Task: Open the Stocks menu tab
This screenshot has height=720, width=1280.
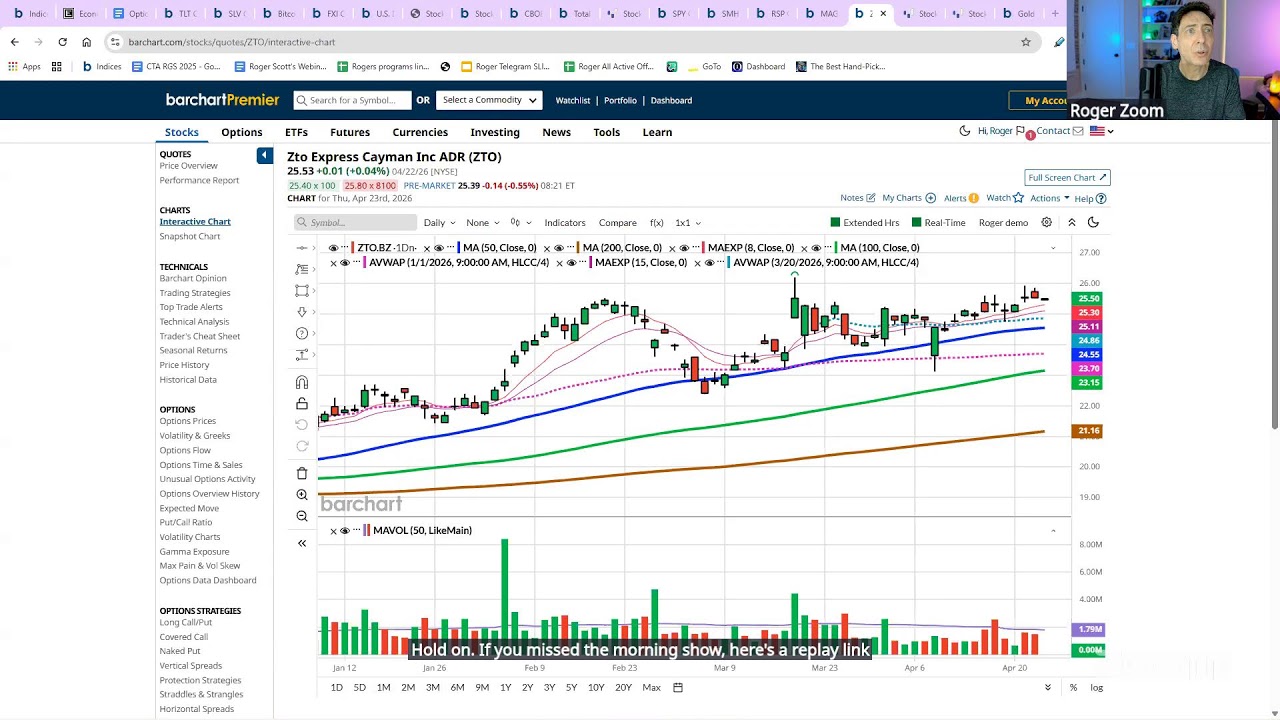Action: [182, 132]
